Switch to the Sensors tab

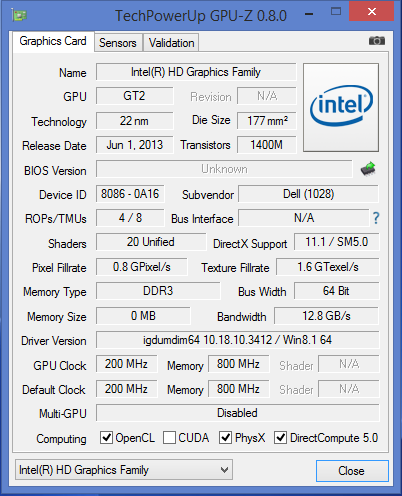[118, 43]
